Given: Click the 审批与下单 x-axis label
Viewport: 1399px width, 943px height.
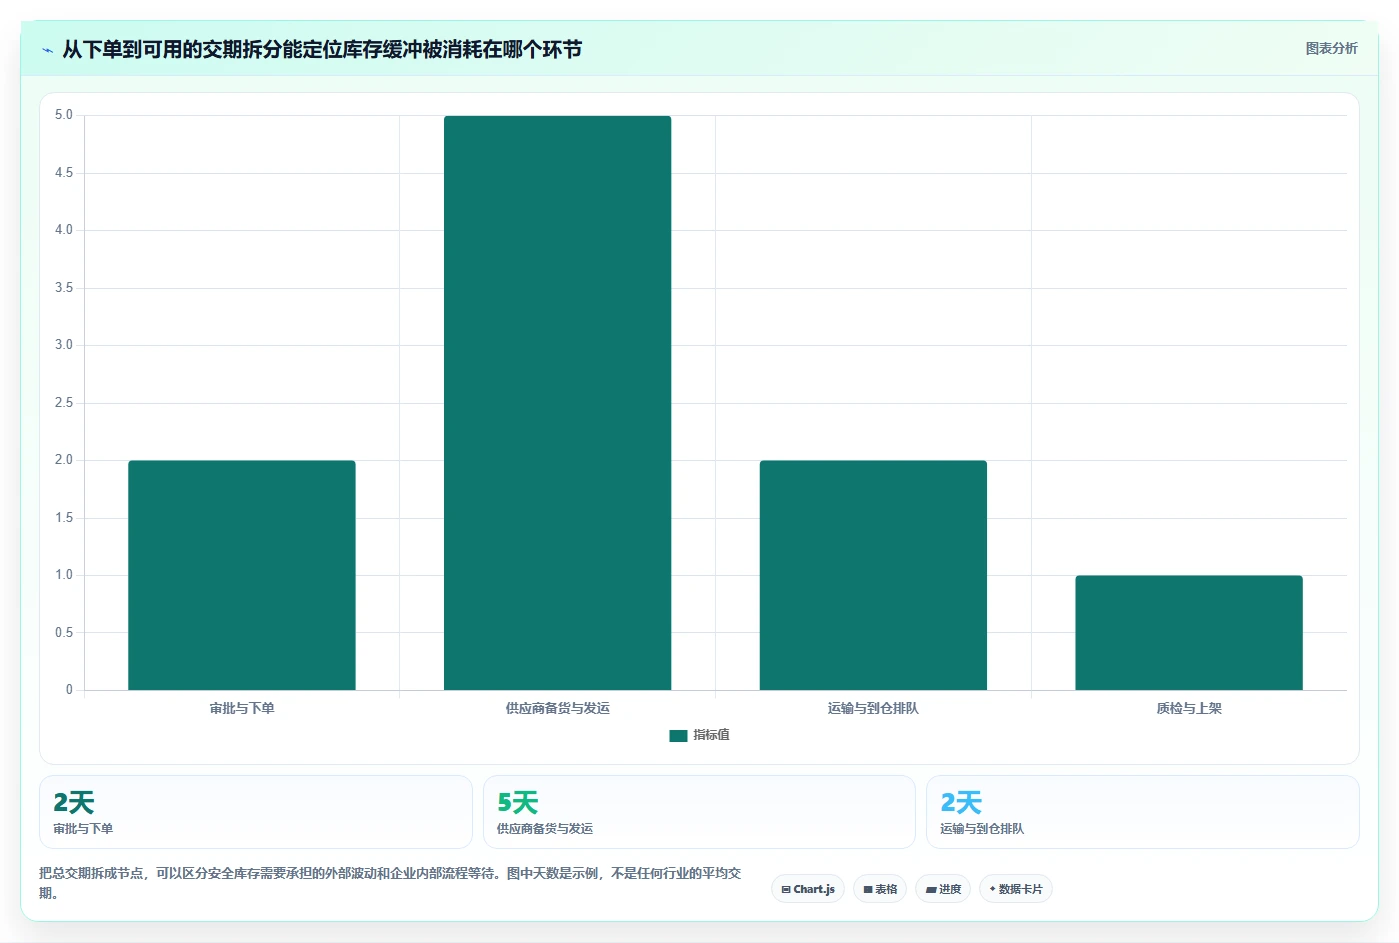Looking at the screenshot, I should pos(242,708).
